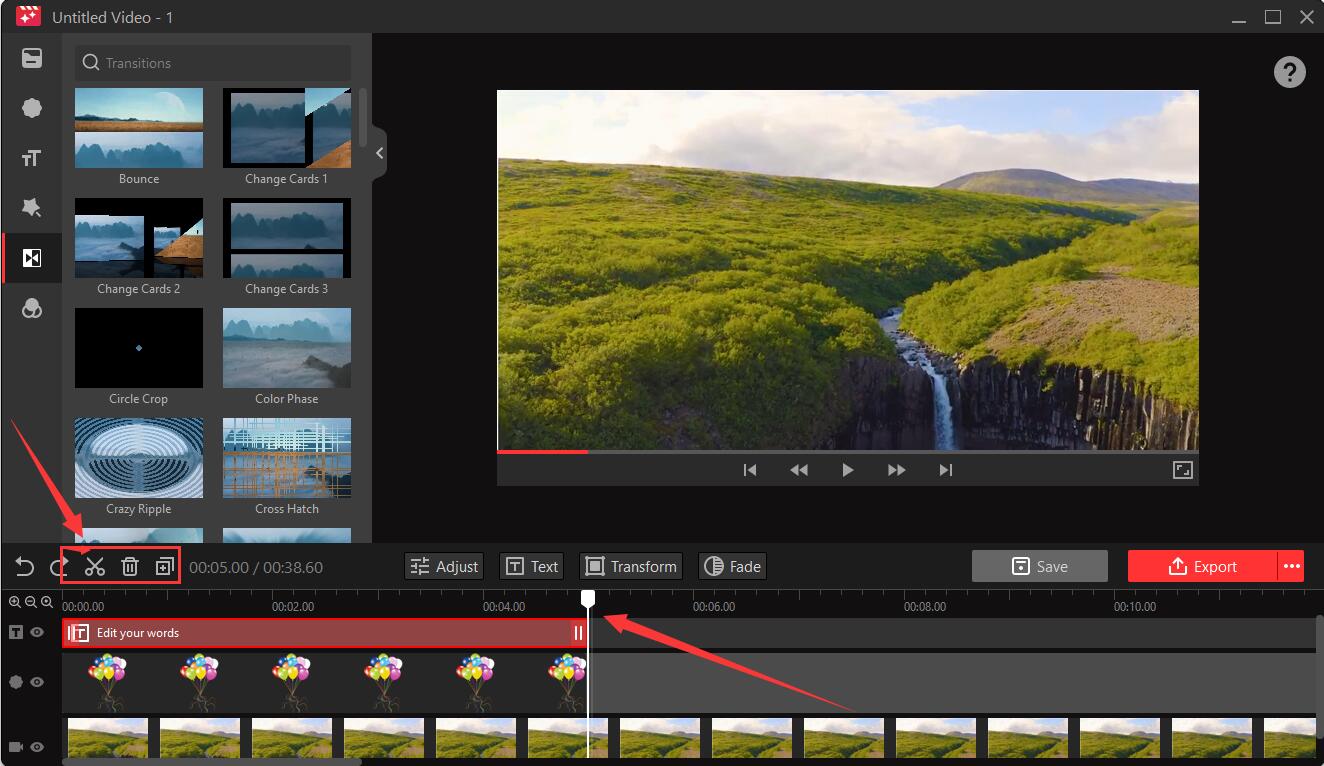This screenshot has height=766, width=1324.
Task: Open the Filters panel in sidebar
Action: tap(32, 309)
